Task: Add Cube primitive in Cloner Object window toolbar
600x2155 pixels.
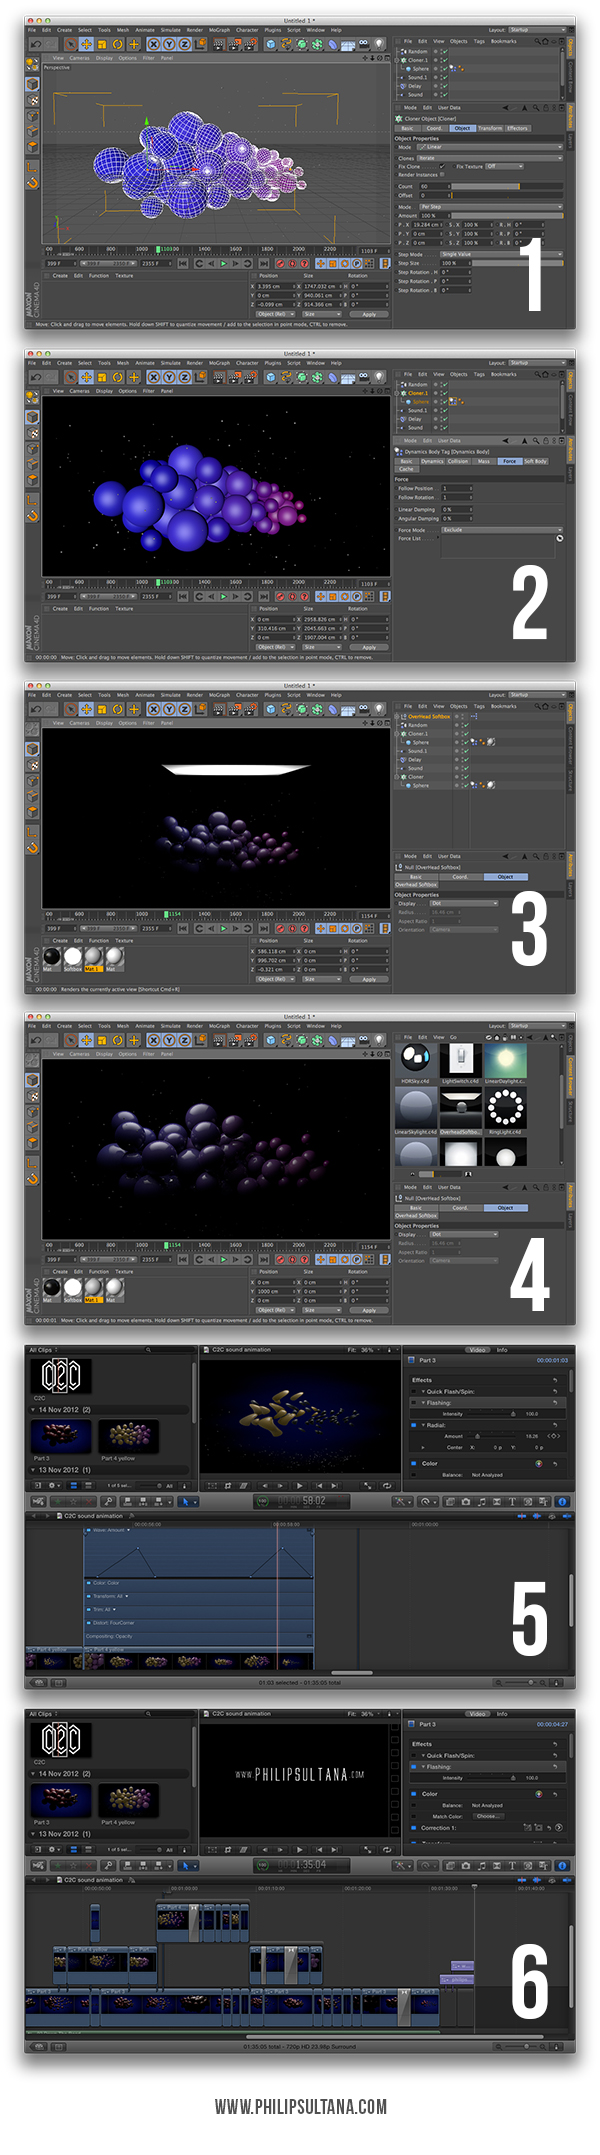Action: [271, 45]
